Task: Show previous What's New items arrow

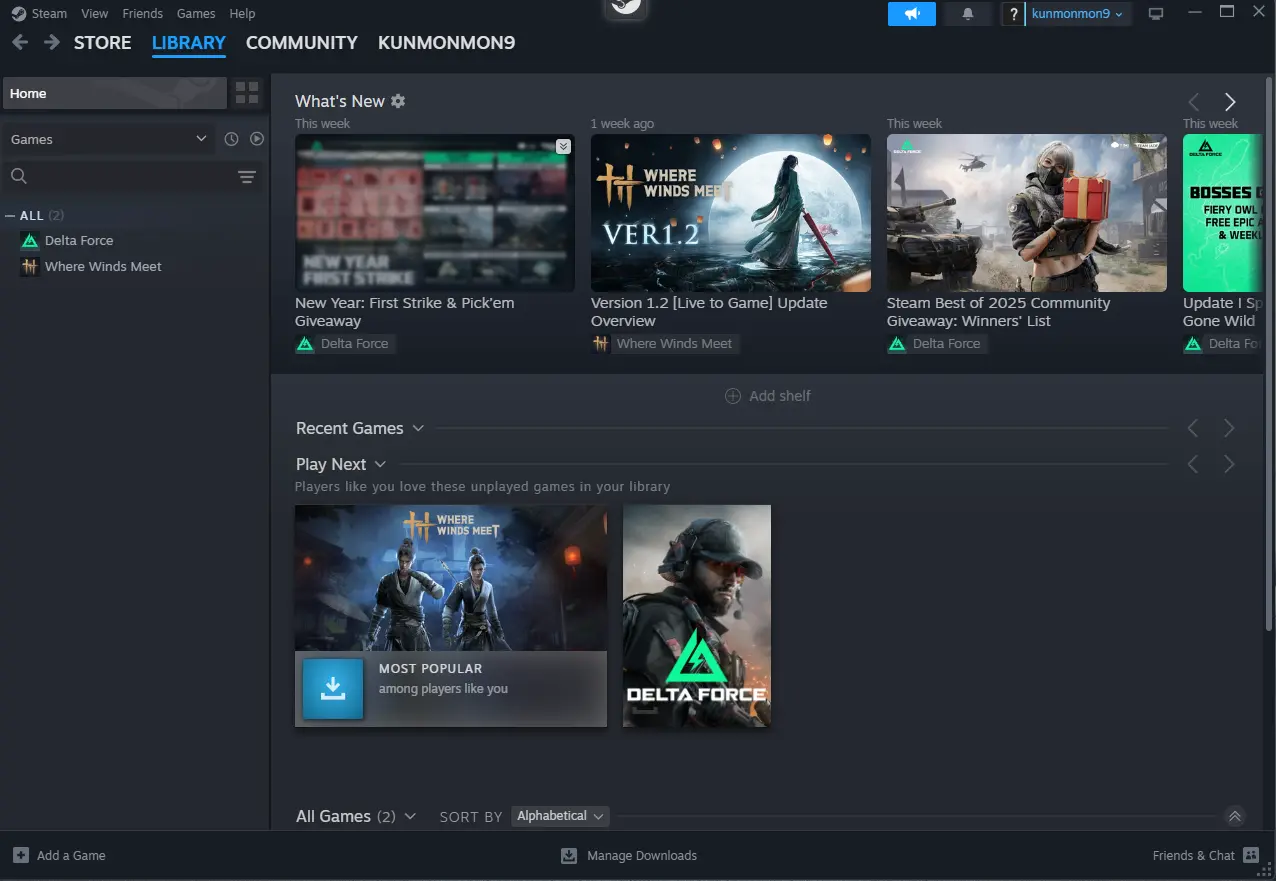Action: click(x=1193, y=102)
